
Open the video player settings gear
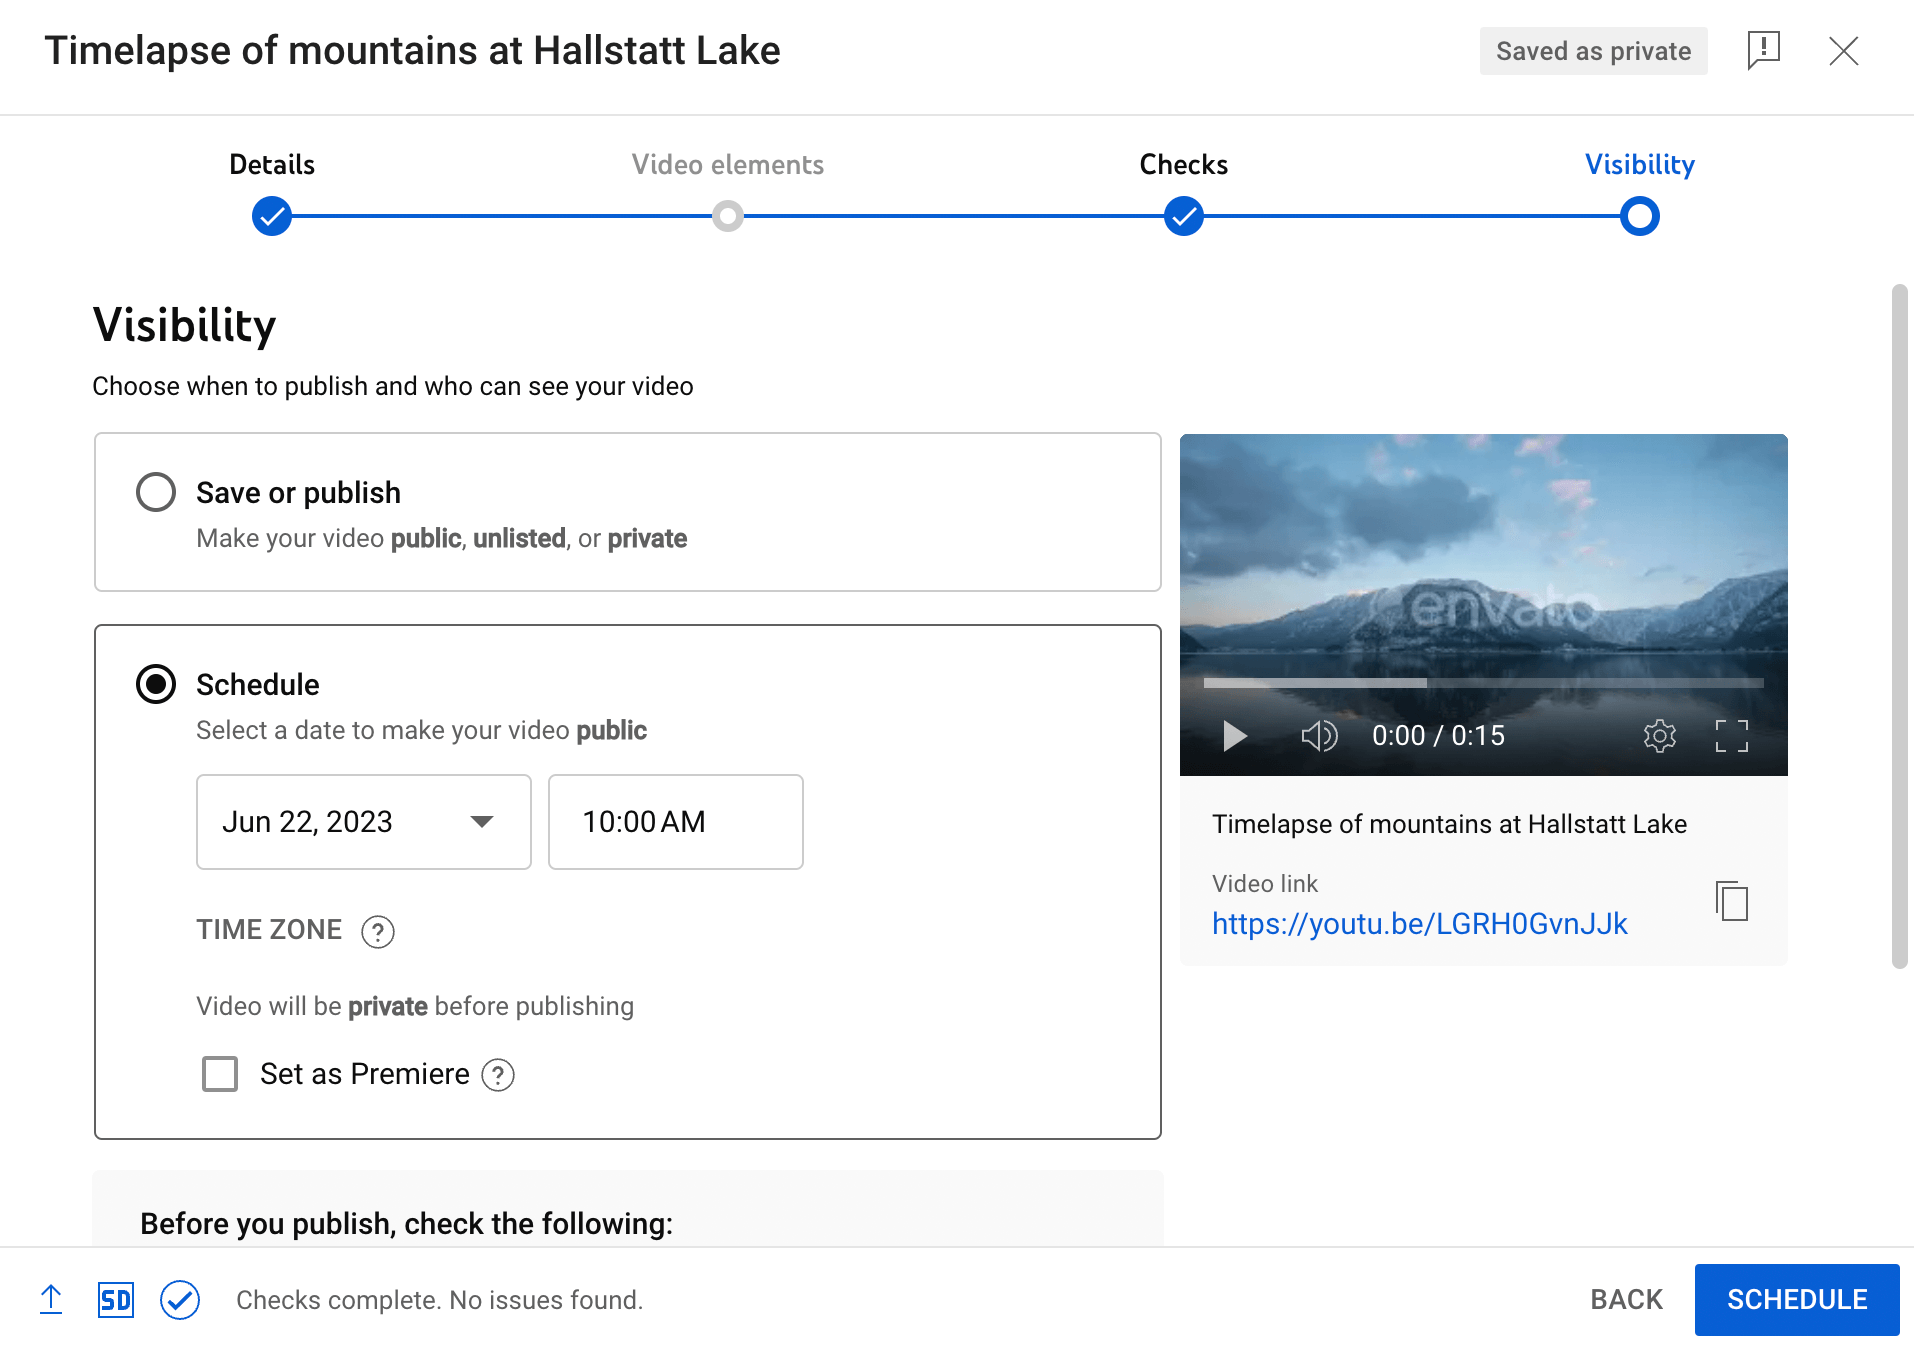click(1659, 736)
